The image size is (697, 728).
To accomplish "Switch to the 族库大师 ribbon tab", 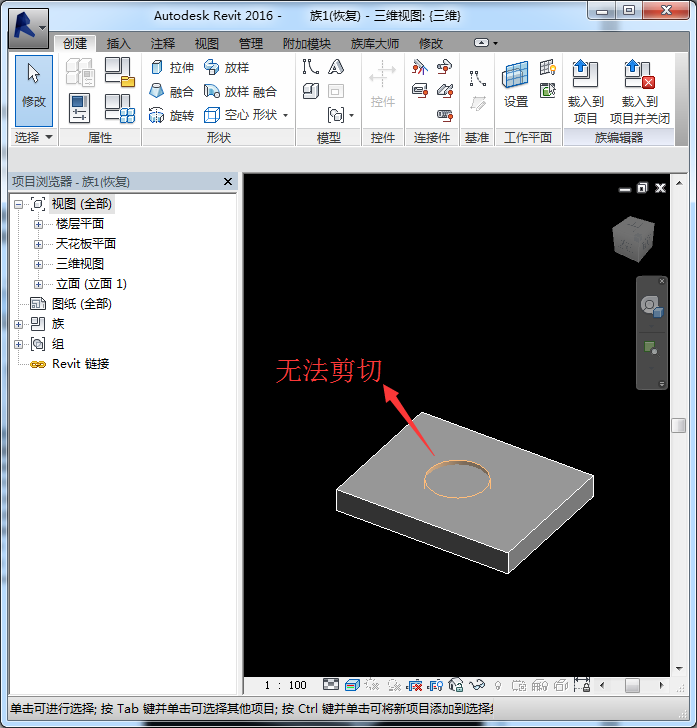I will click(x=375, y=44).
